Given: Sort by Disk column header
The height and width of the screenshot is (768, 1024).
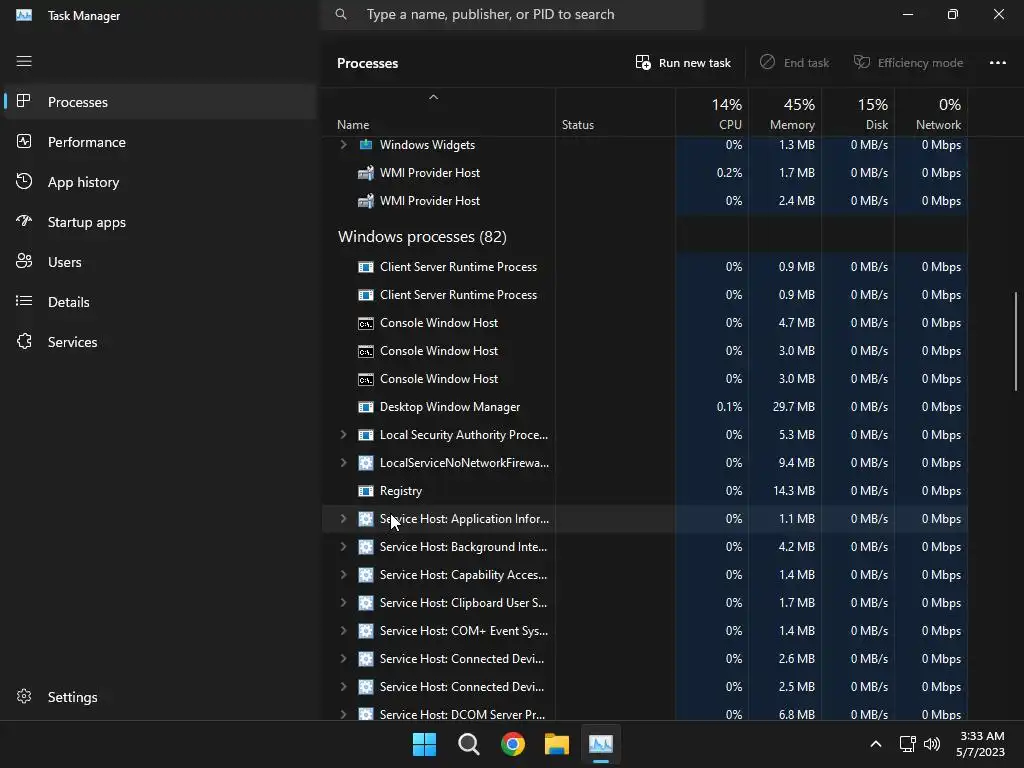Looking at the screenshot, I should click(x=858, y=113).
